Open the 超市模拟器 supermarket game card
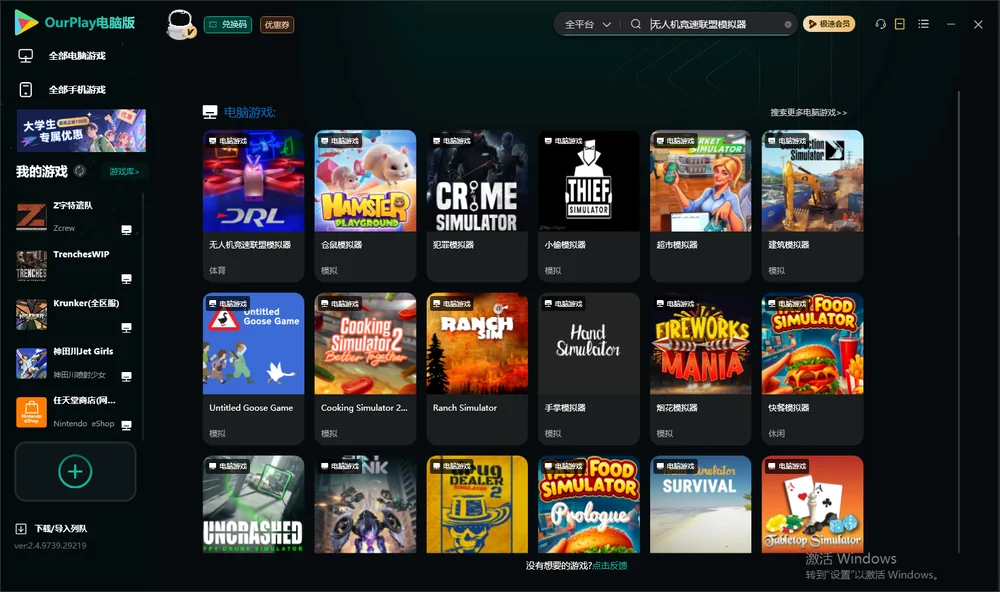1000x592 pixels. 700,205
